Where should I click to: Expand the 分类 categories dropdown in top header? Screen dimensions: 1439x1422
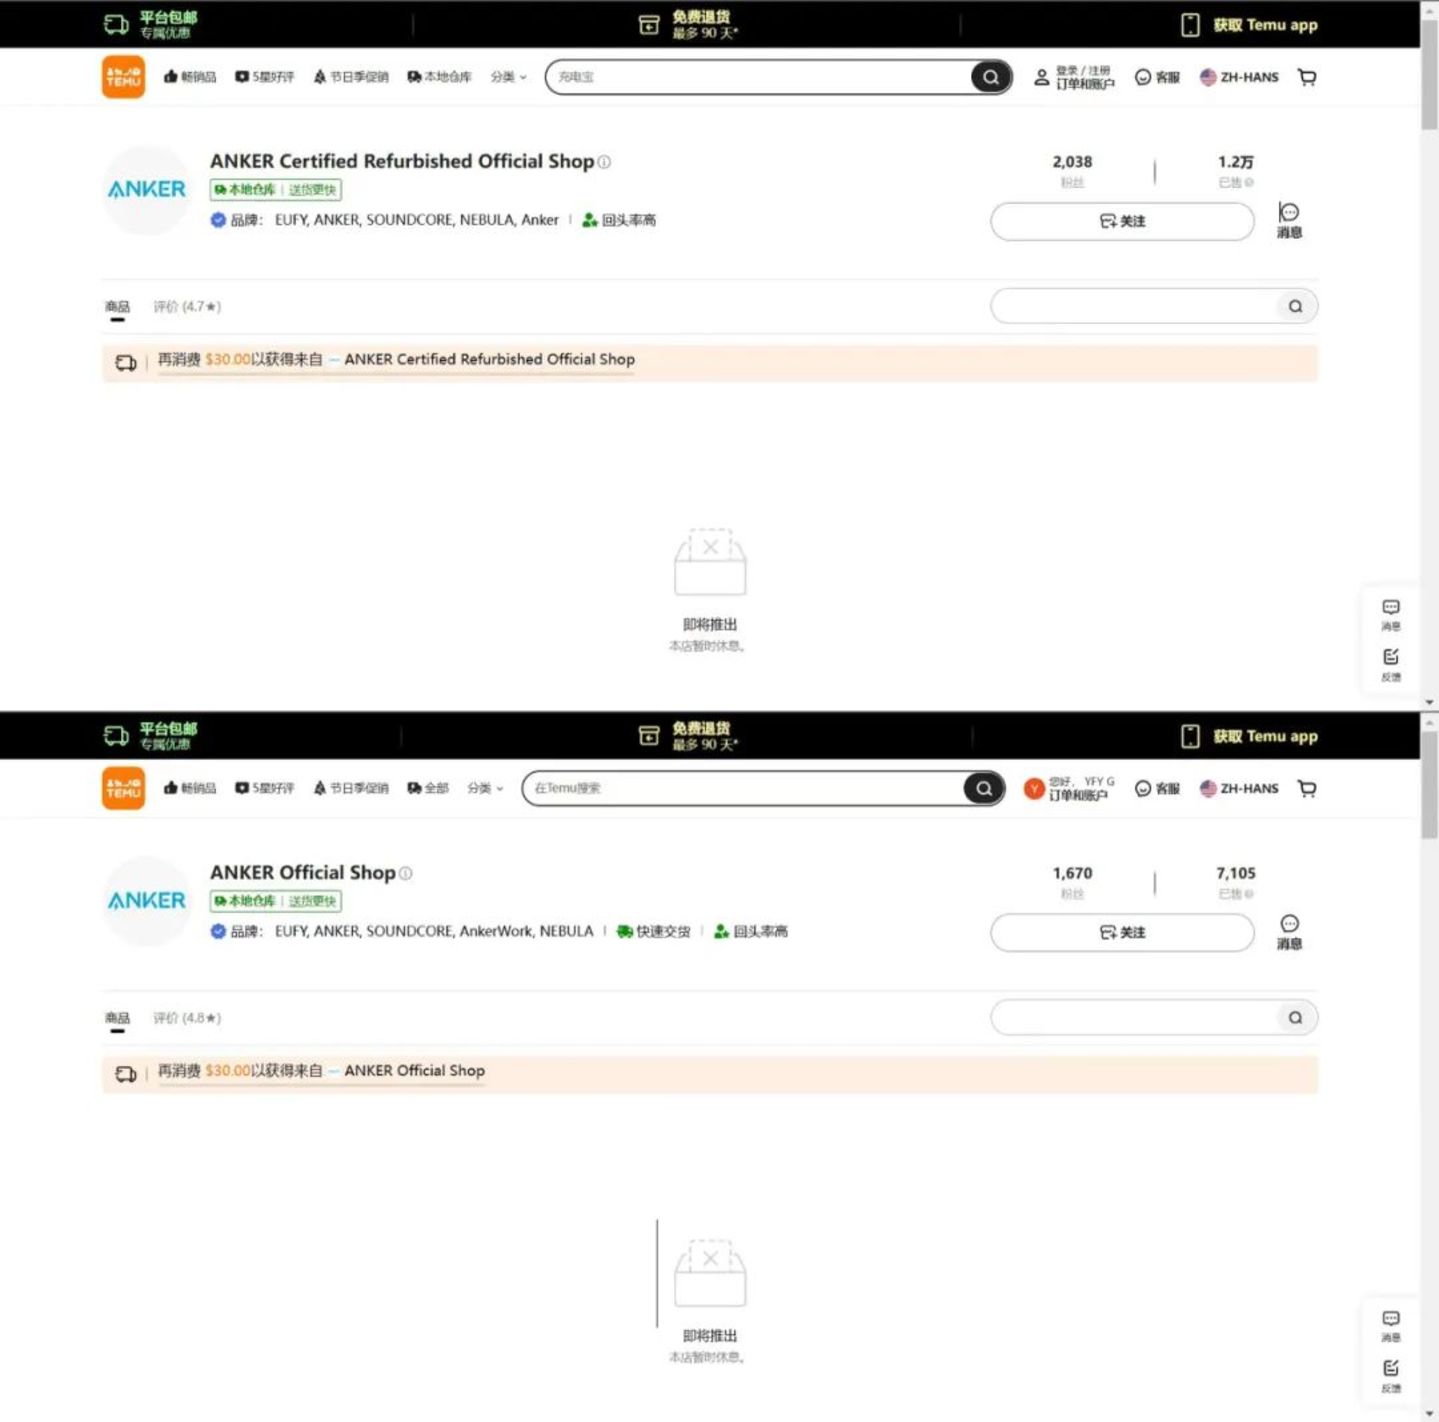click(508, 77)
